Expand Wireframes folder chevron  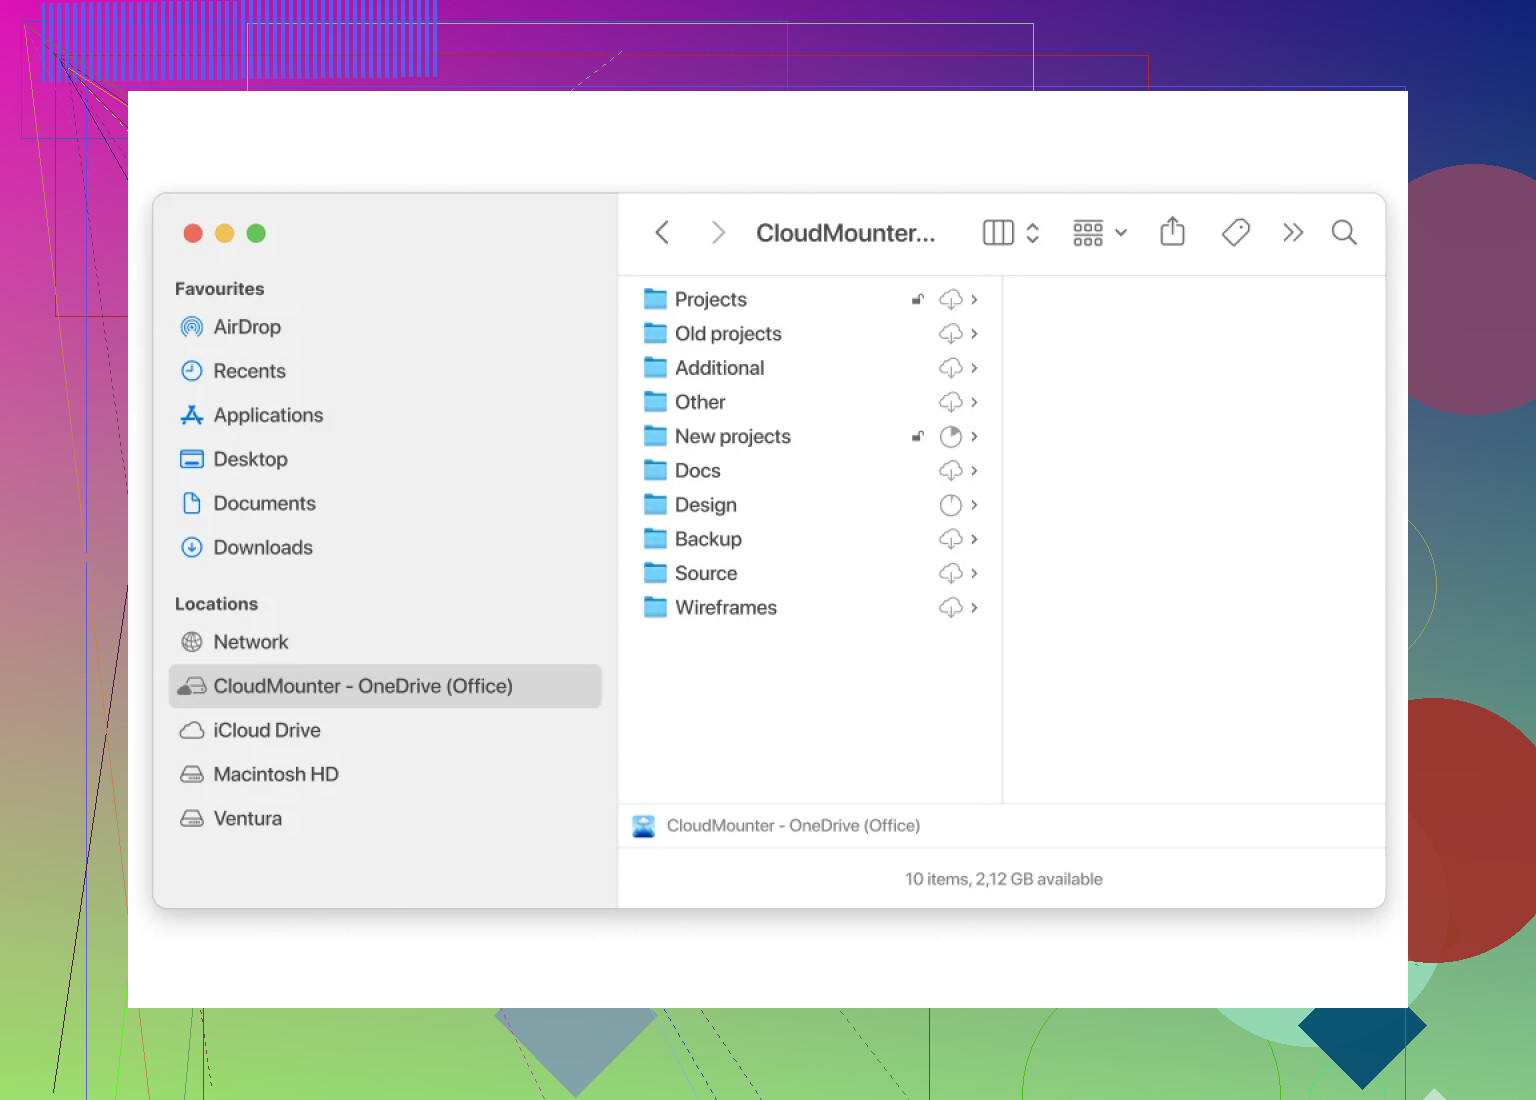pos(974,607)
